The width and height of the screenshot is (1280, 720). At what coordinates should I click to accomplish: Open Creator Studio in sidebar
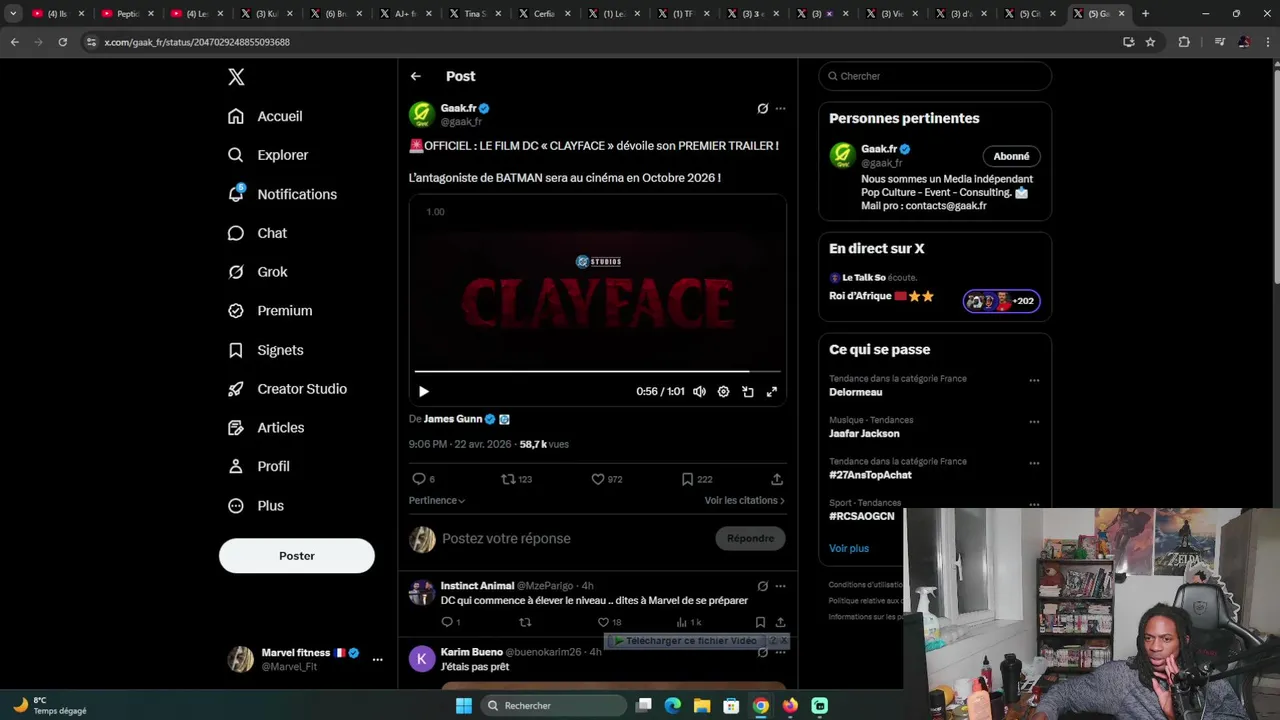(x=287, y=389)
